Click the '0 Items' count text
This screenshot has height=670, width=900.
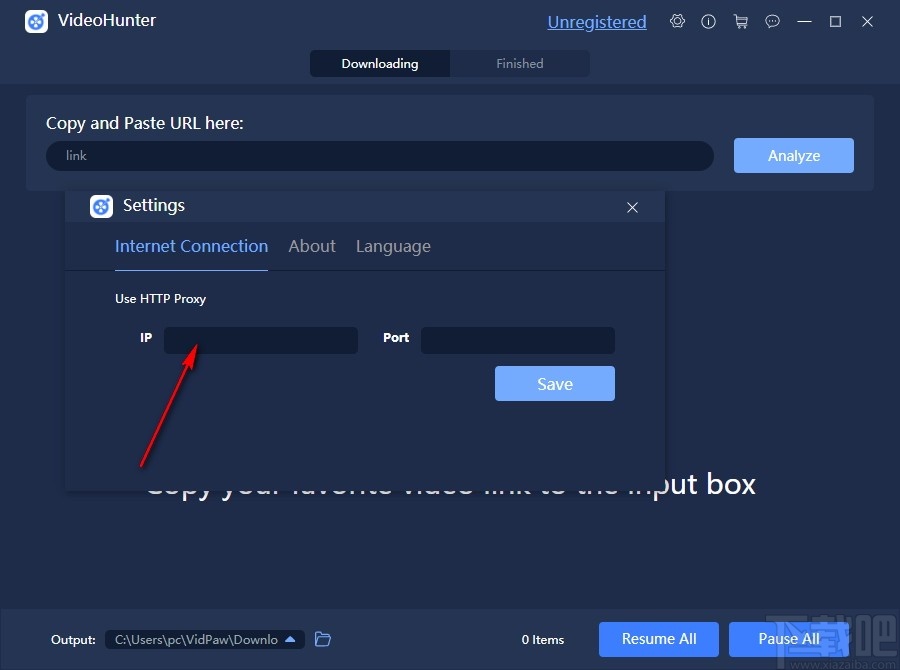[543, 640]
